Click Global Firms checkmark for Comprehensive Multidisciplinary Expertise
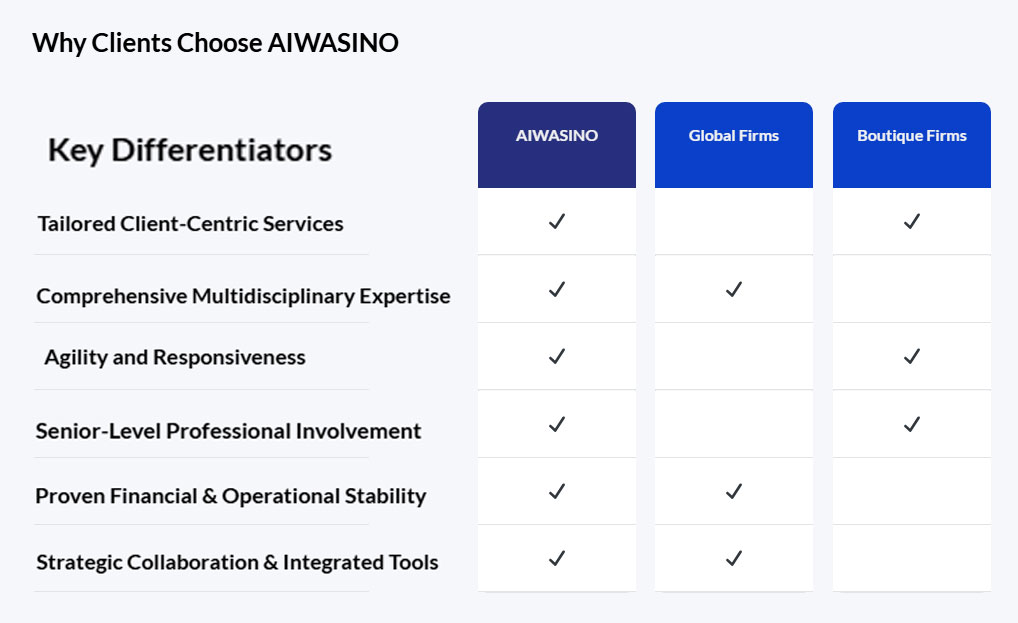Viewport: 1018px width, 623px height. tap(734, 289)
